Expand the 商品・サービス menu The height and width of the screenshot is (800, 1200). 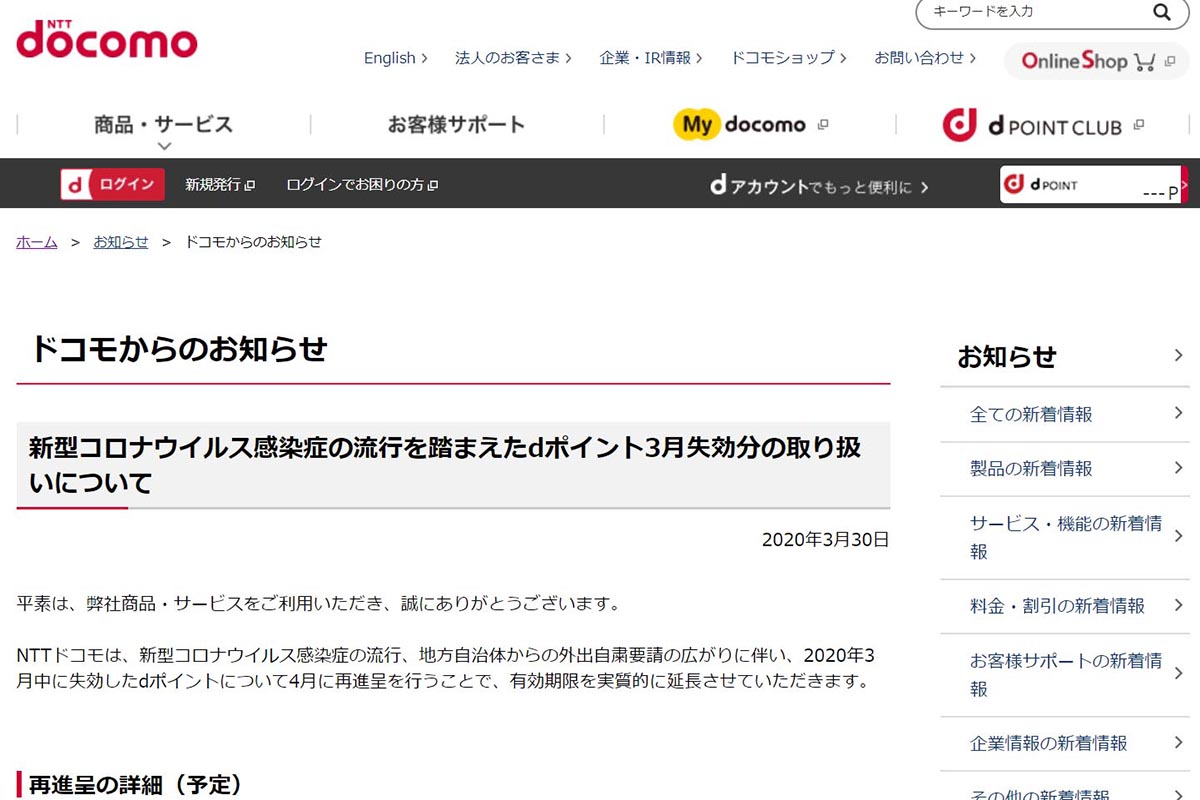point(163,126)
